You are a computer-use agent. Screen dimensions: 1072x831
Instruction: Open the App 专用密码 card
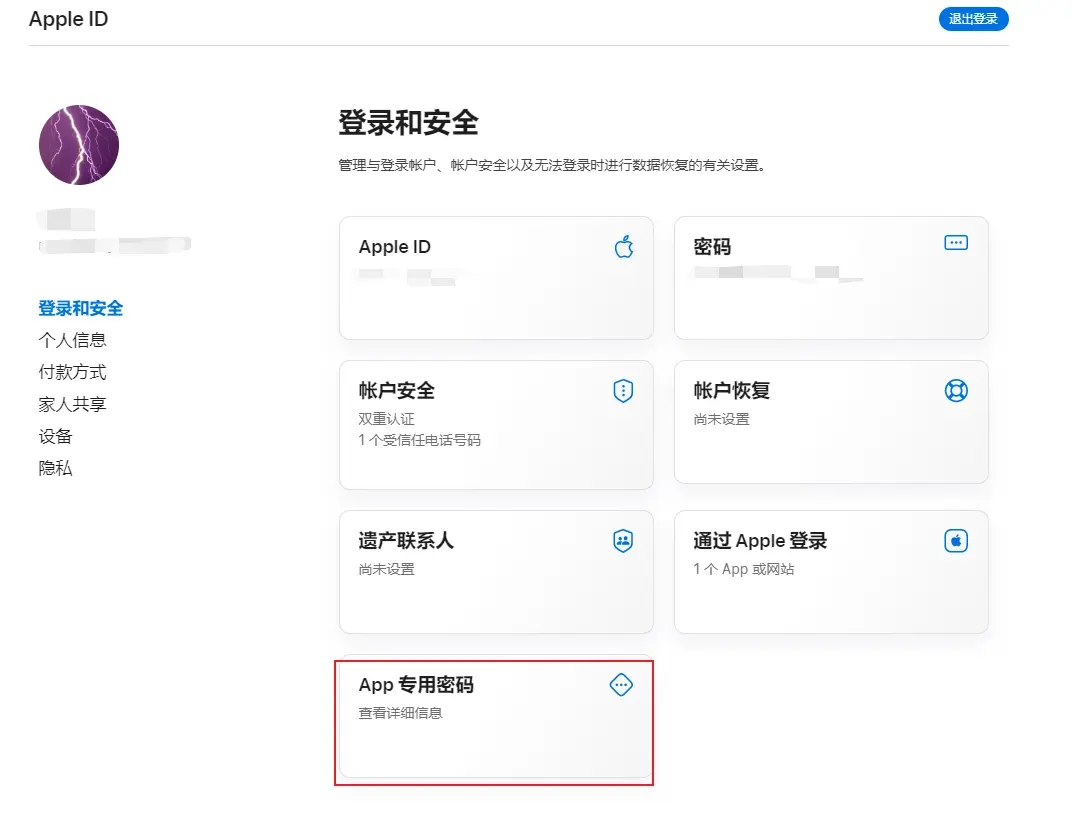coord(497,720)
